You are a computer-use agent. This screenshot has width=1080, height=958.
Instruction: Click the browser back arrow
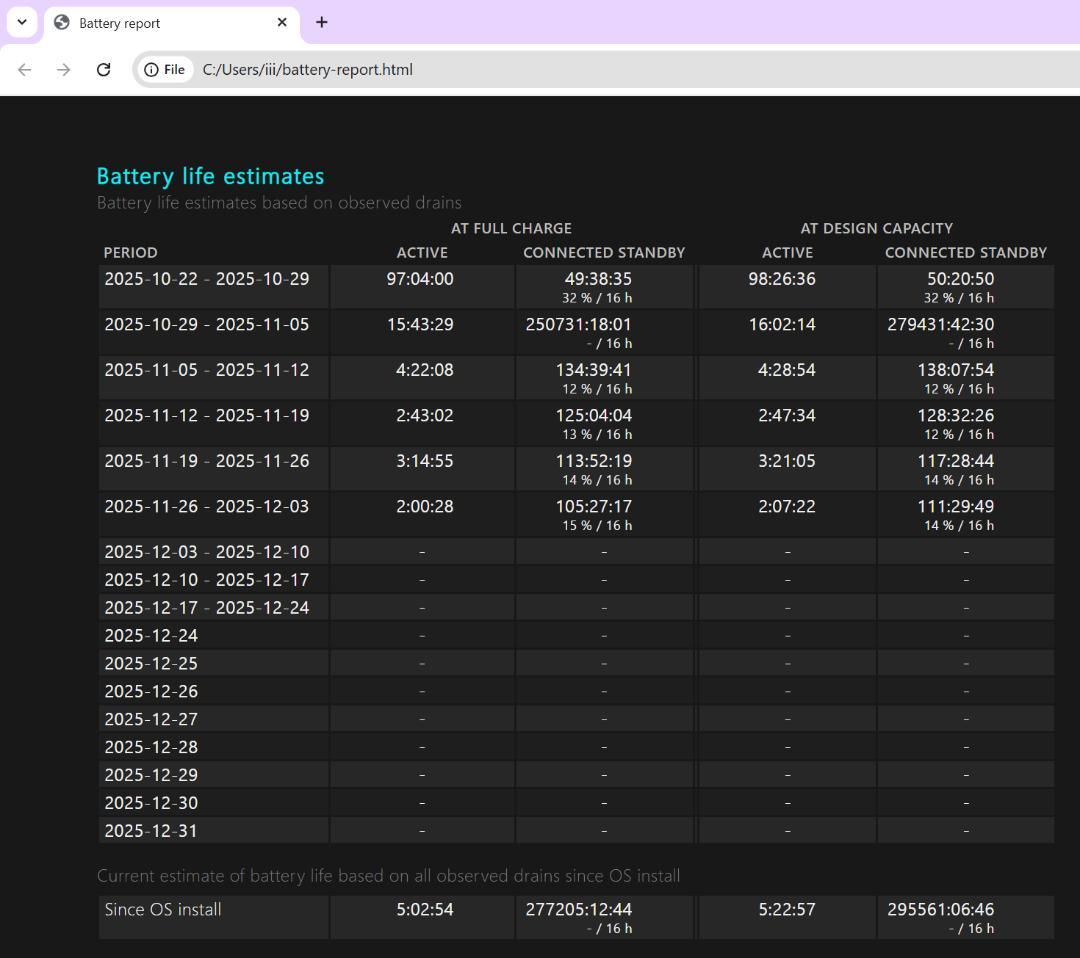25,69
